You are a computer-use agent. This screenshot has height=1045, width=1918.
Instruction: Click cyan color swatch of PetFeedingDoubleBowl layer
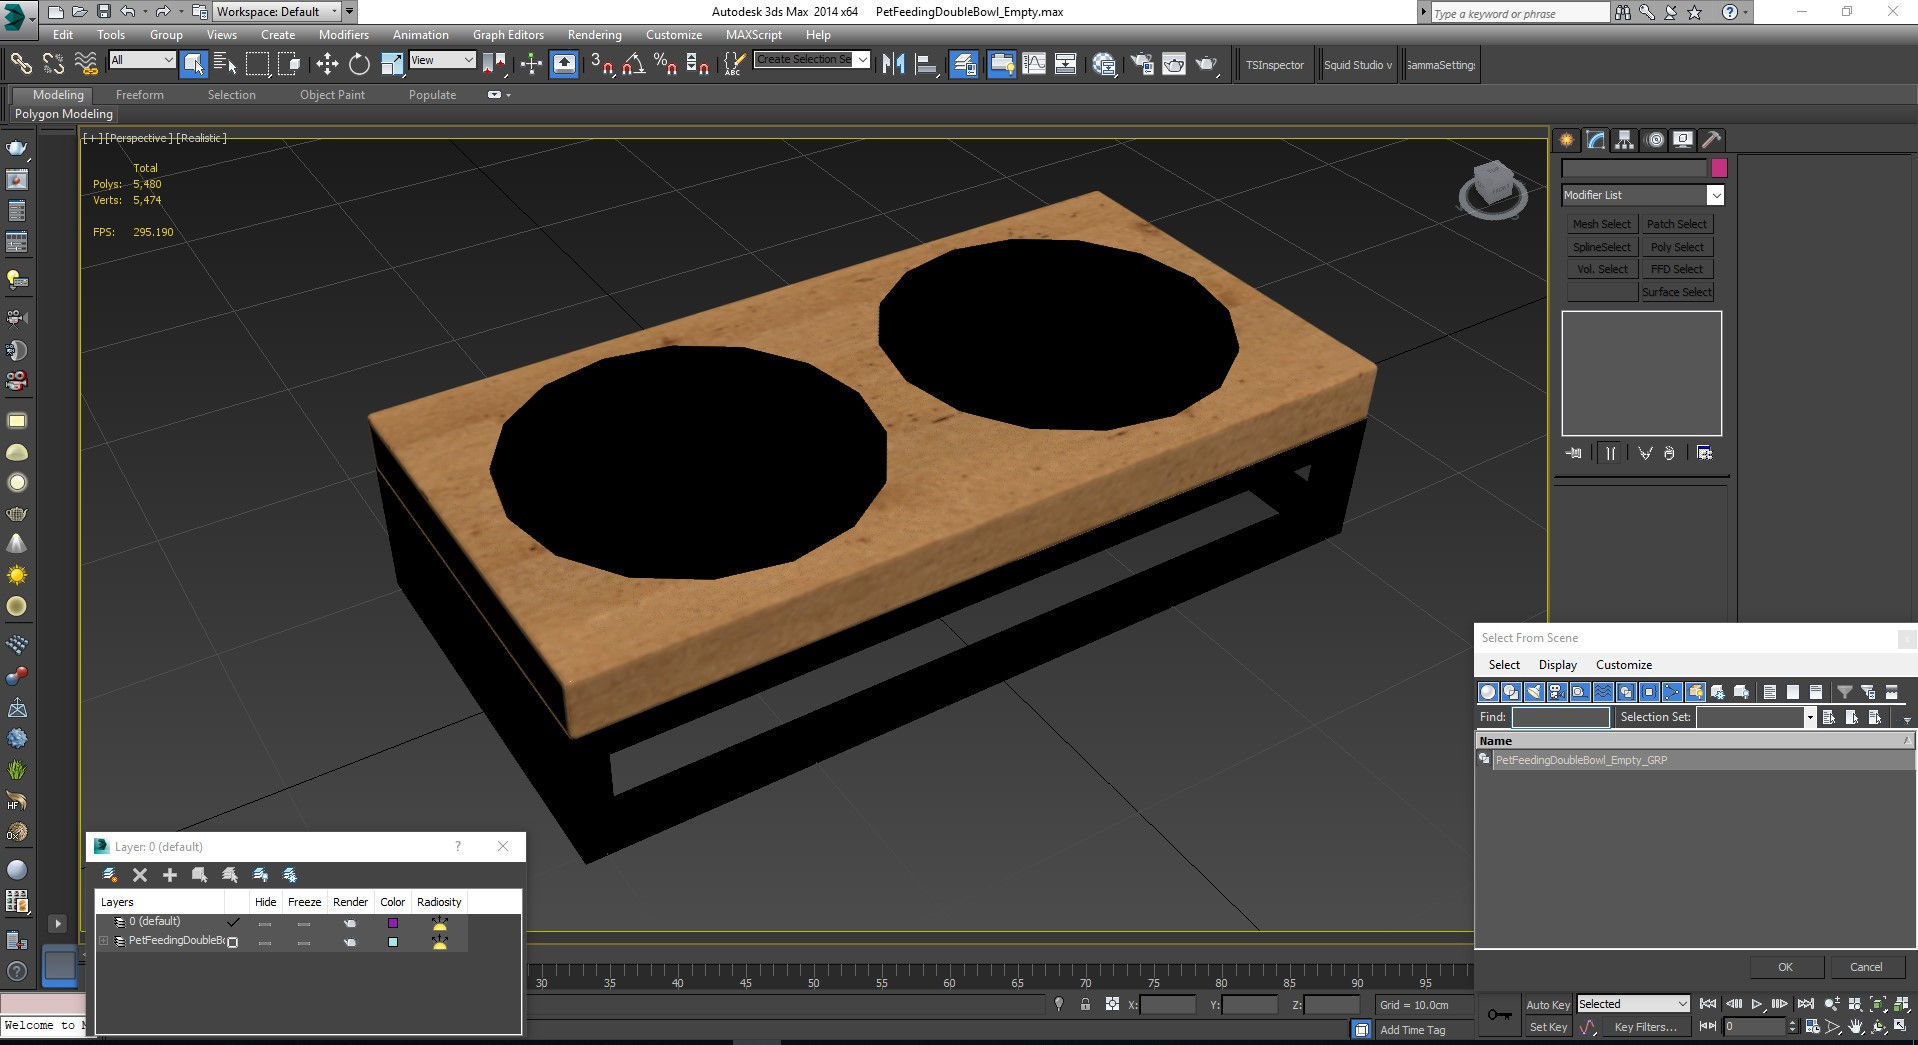pyautogui.click(x=393, y=942)
